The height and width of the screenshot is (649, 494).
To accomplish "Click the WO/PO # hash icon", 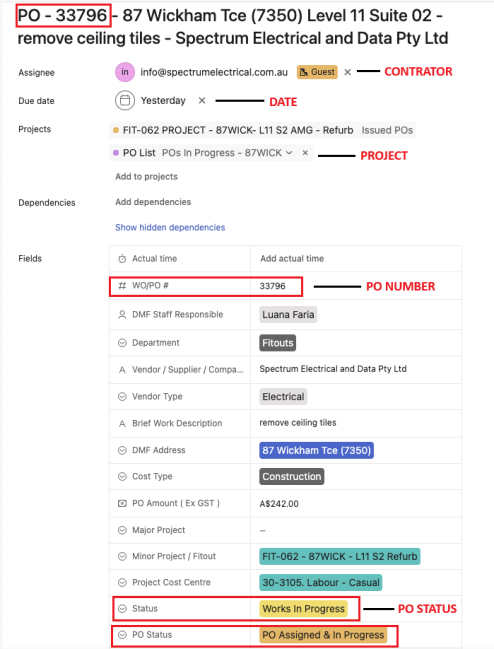I will 122,286.
